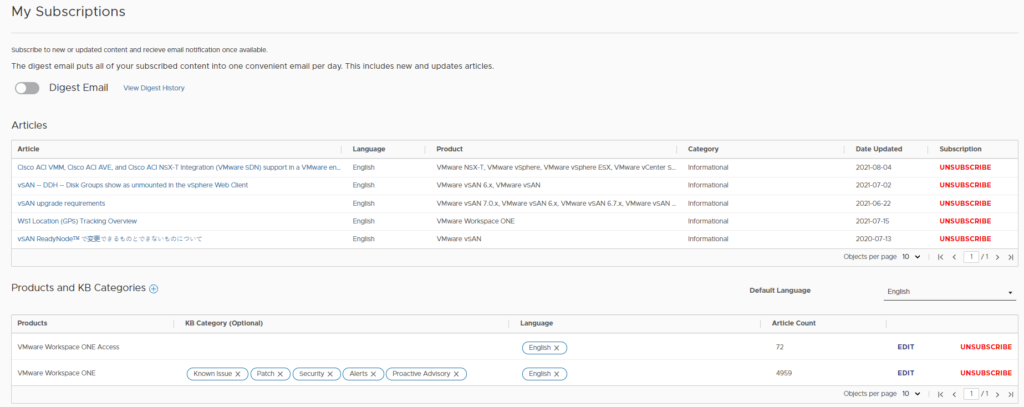
Task: Toggle the Digest Email switch
Action: [x=27, y=88]
